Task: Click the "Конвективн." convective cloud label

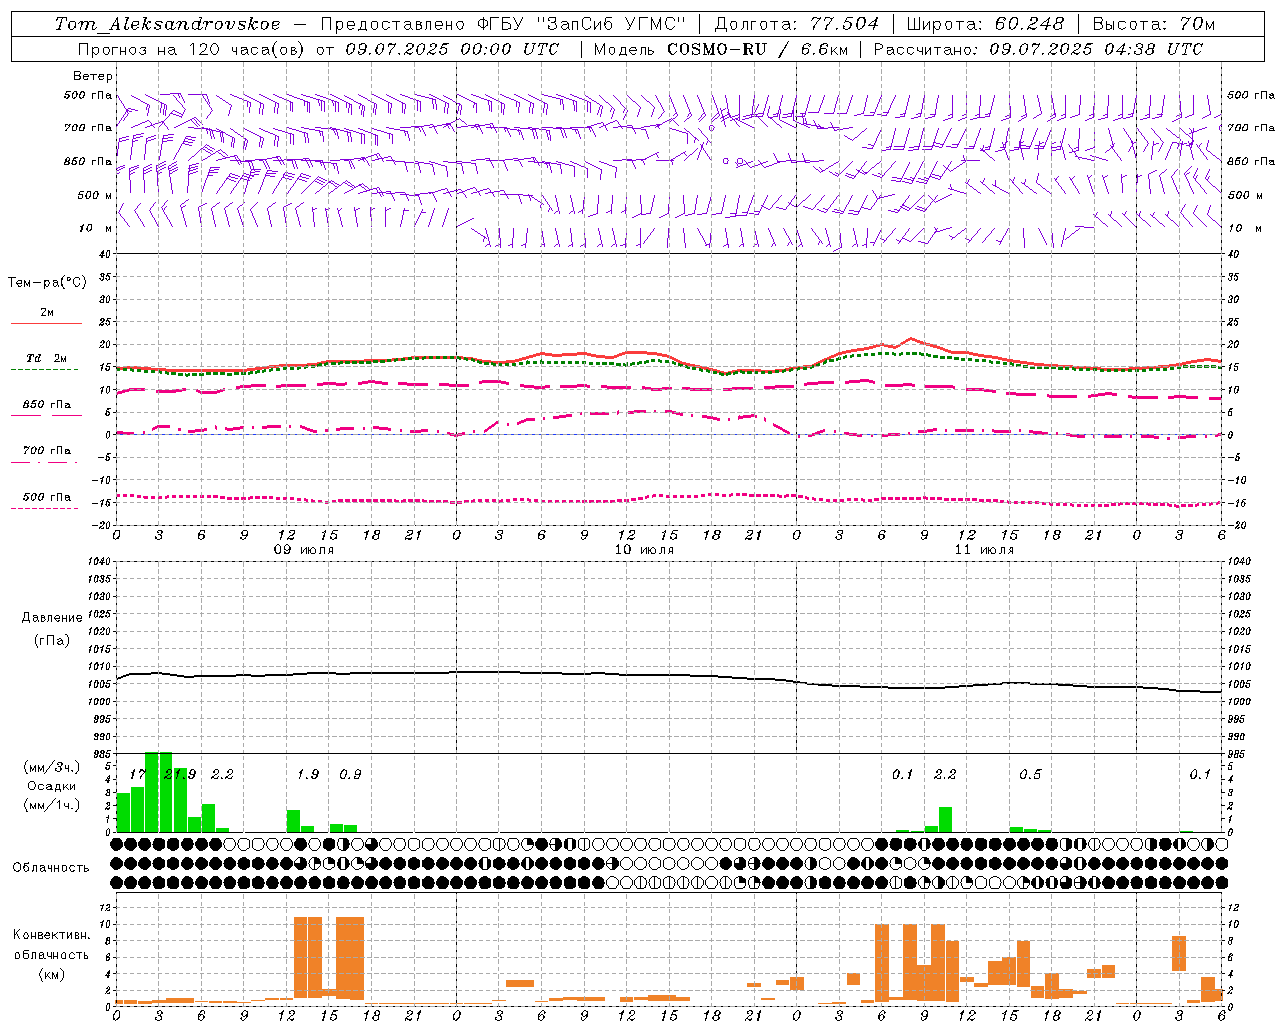Action: (x=51, y=935)
